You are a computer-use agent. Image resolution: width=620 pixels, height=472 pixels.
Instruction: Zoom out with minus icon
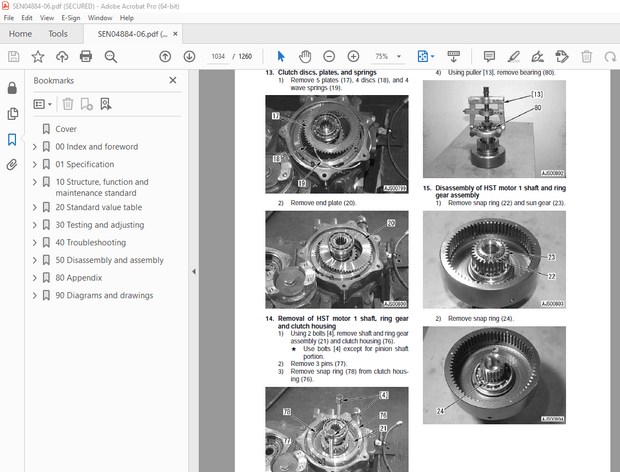pos(329,57)
